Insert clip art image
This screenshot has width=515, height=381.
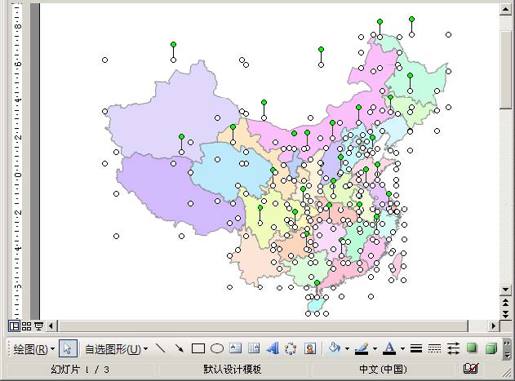tap(310, 349)
